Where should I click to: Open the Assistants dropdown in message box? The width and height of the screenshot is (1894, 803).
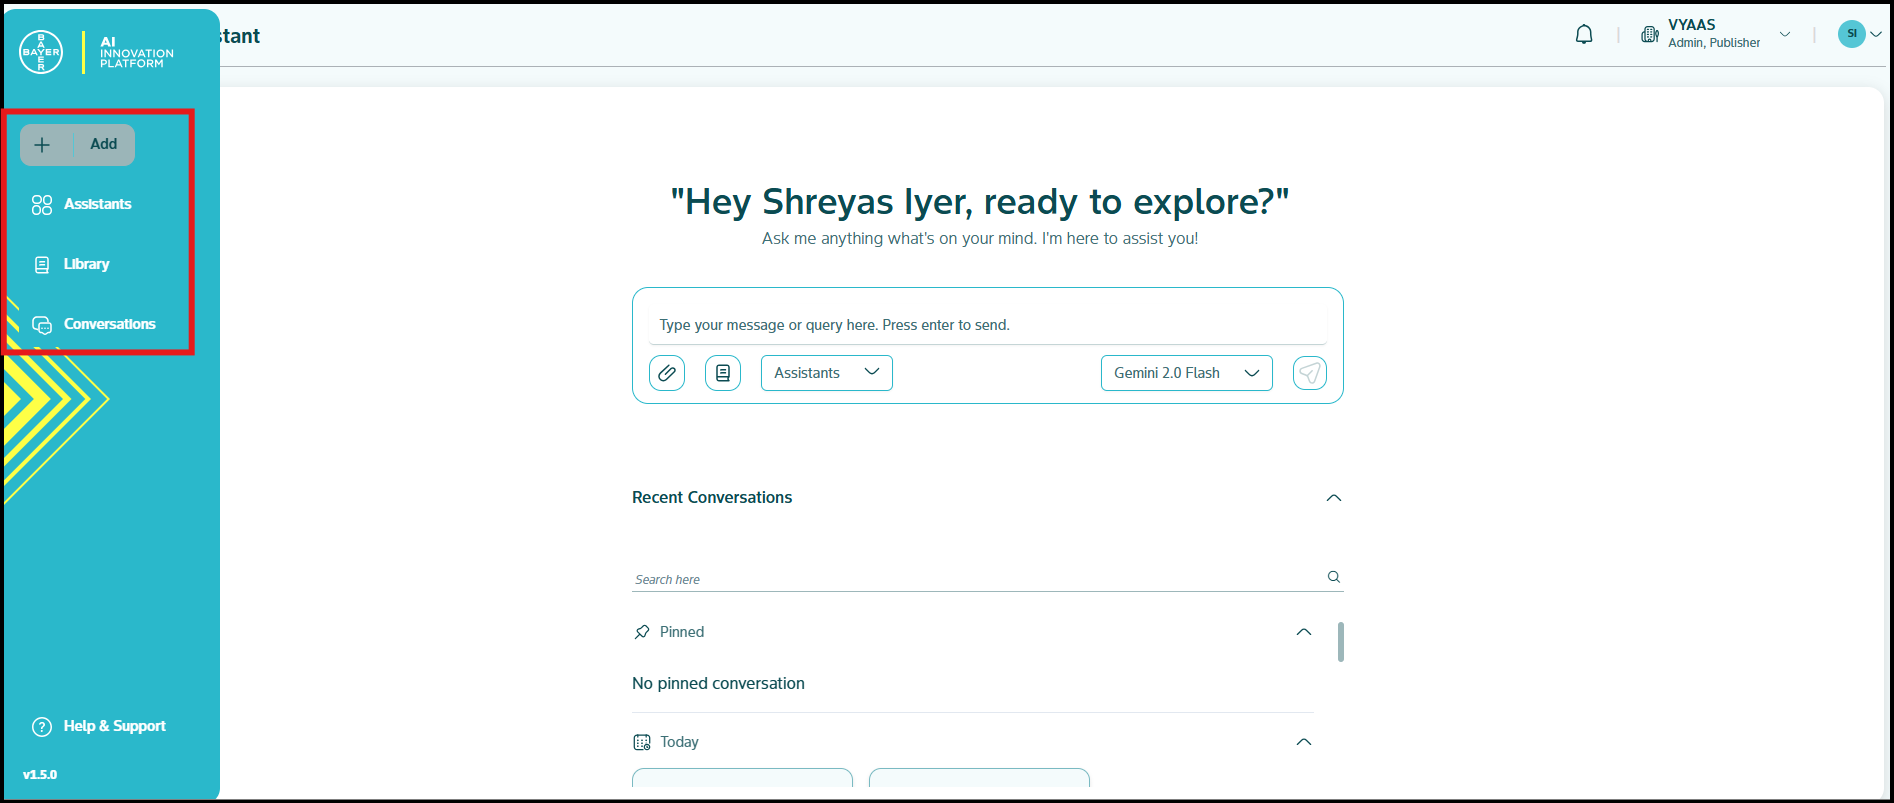(x=826, y=373)
